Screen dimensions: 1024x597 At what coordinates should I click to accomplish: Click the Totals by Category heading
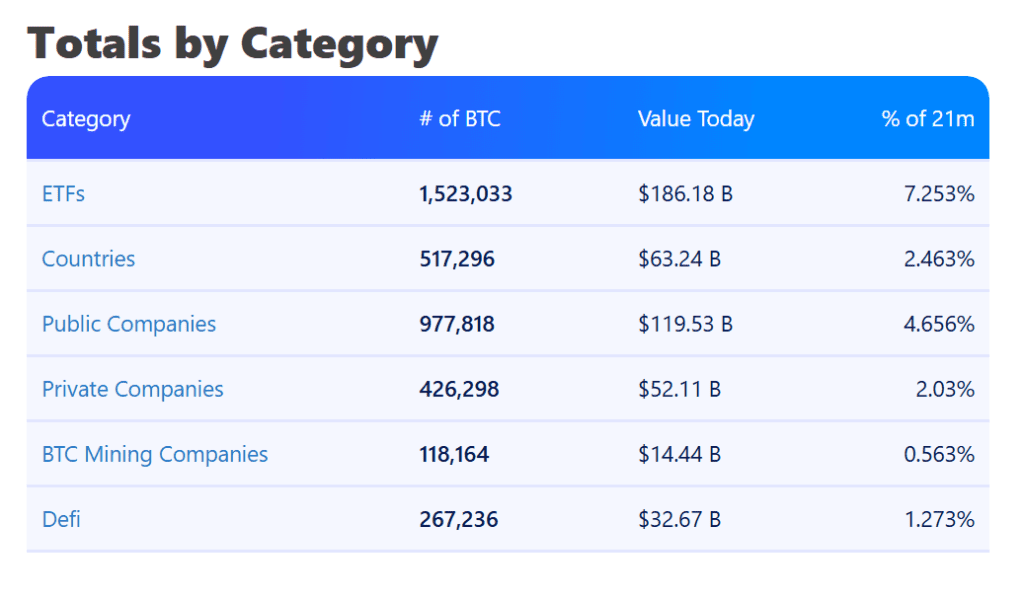233,44
